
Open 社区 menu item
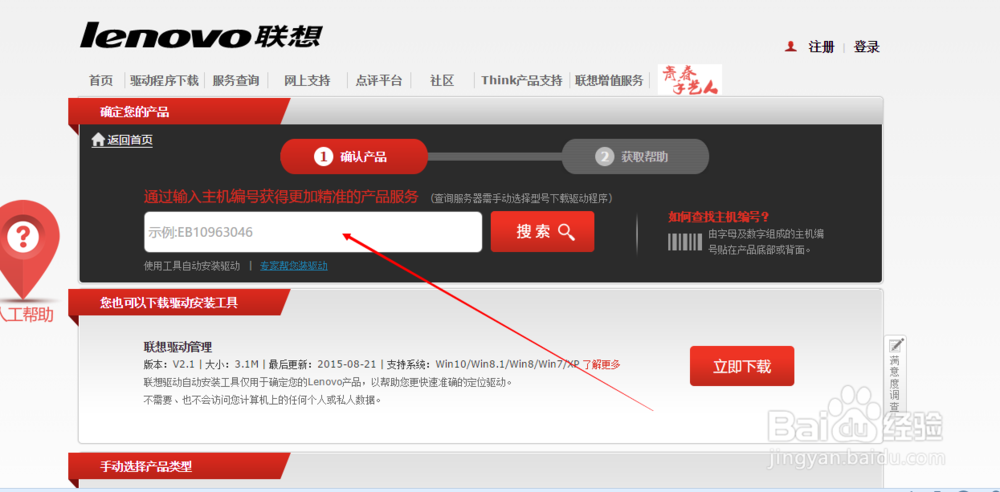pyautogui.click(x=442, y=80)
